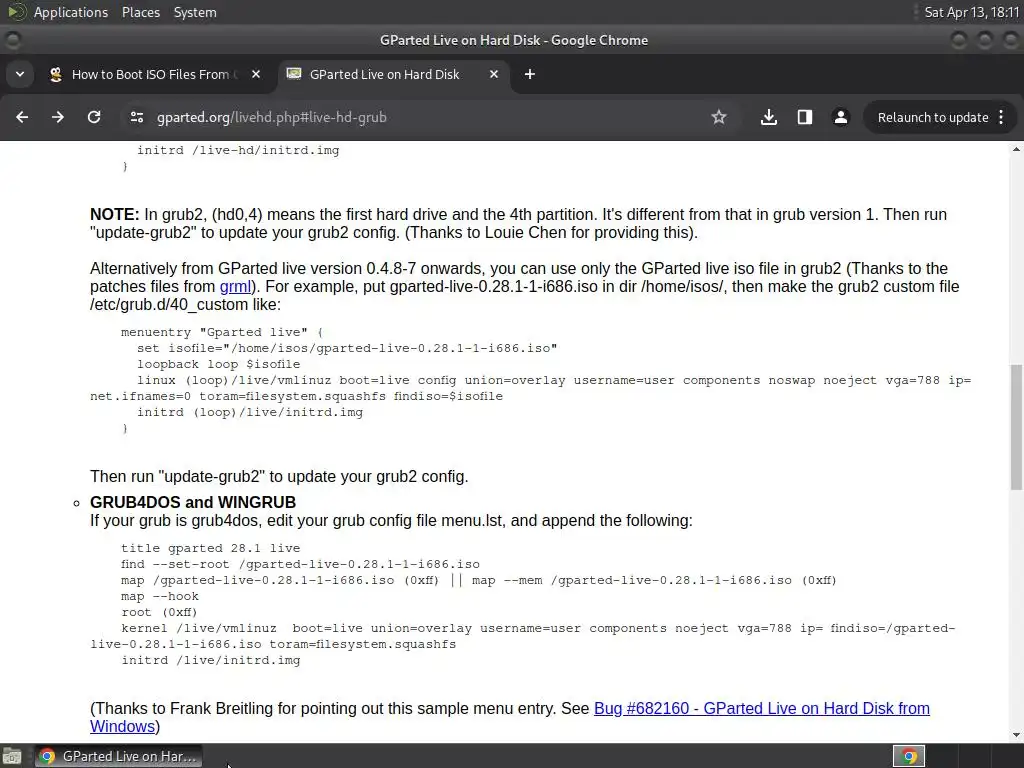Click the 'initrd /live/initrd.img' grub4dos line
The width and height of the screenshot is (1024, 768).
(210, 660)
